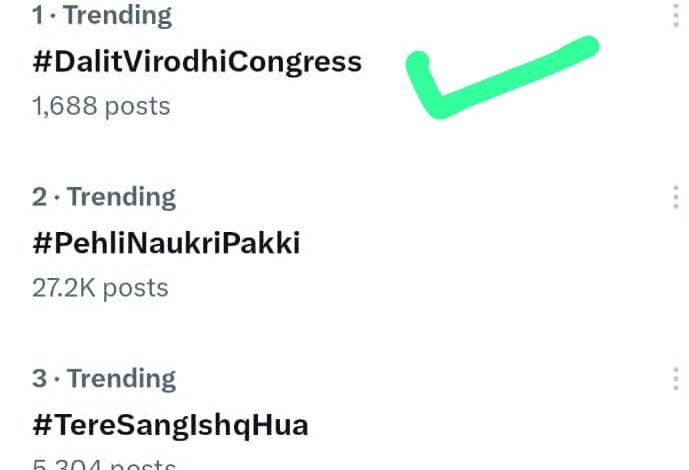Open the #TereSangIshqHua hashtag
689x470 pixels.
pos(170,425)
